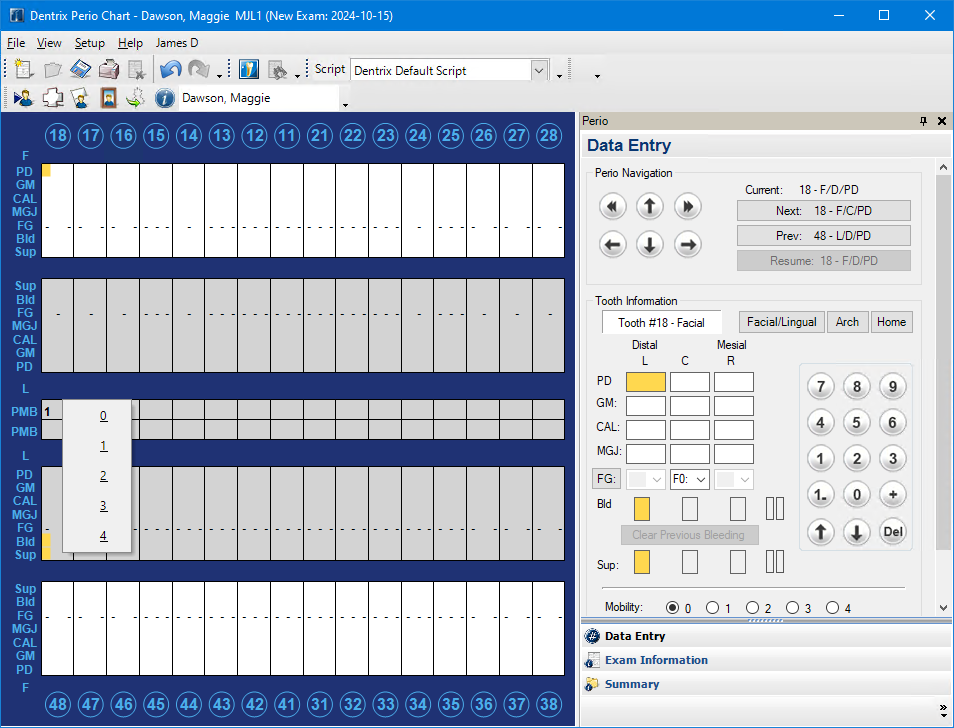Click the New Exam icon in toolbar
The width and height of the screenshot is (954, 728).
pos(24,70)
